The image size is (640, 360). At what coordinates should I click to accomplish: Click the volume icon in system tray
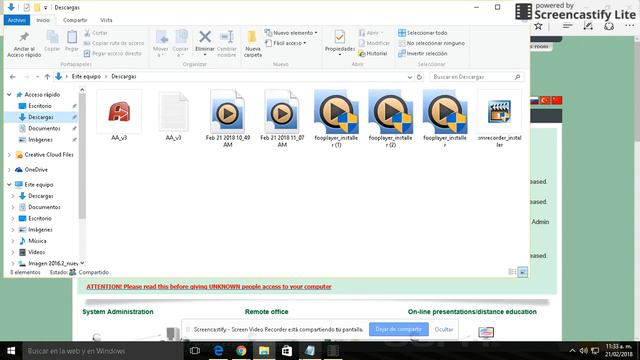point(584,351)
